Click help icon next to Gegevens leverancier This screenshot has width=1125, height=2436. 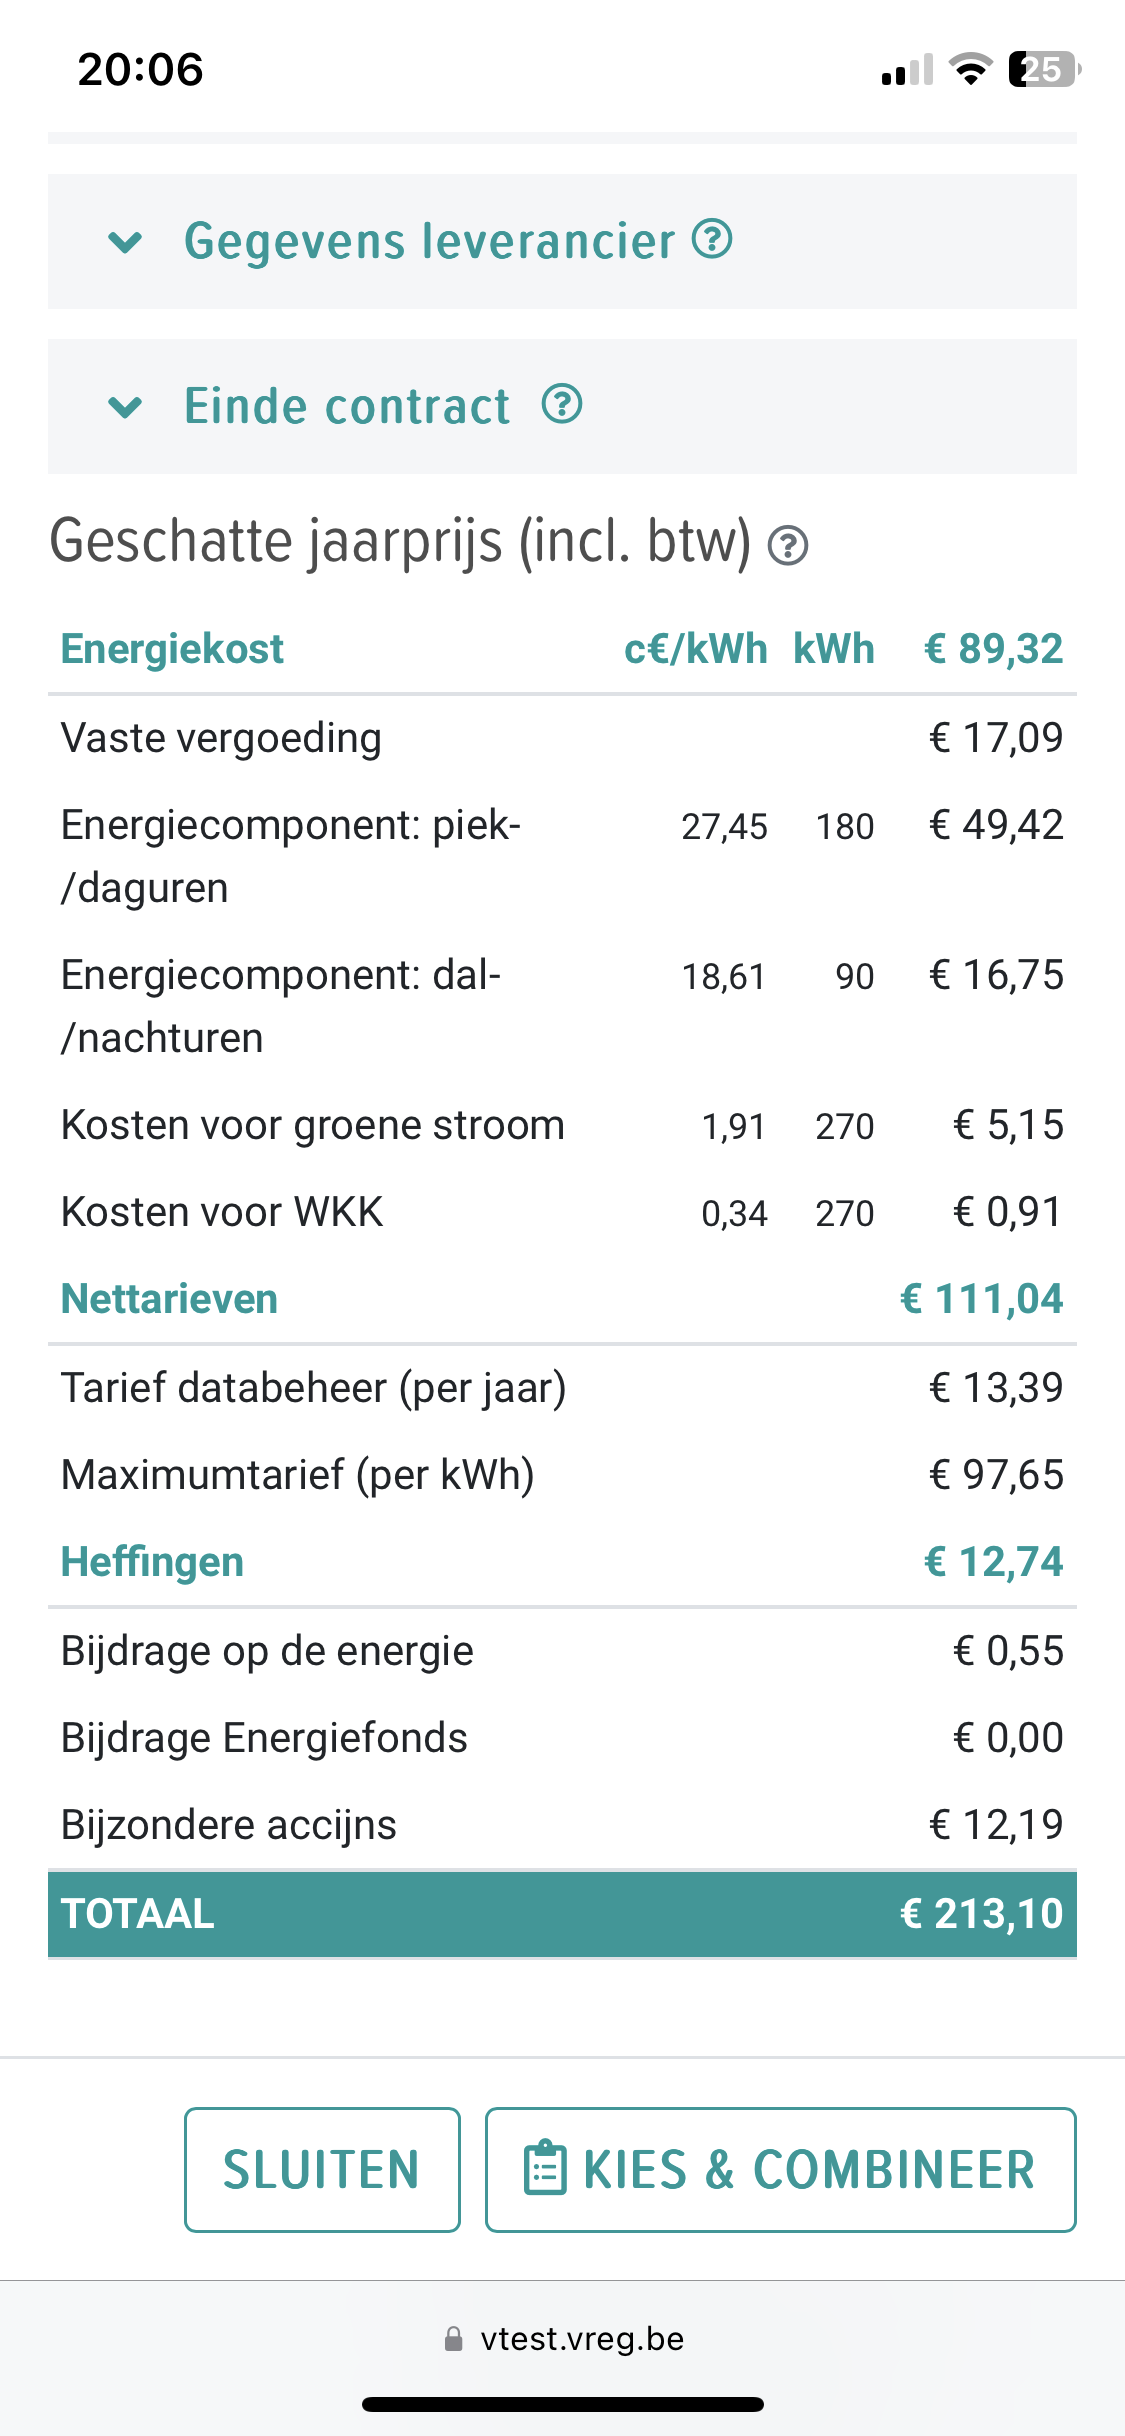[712, 239]
